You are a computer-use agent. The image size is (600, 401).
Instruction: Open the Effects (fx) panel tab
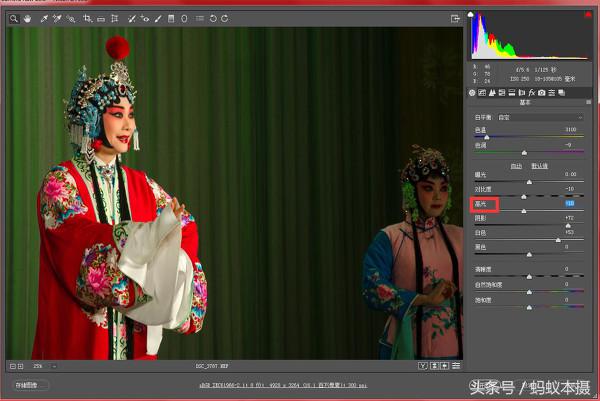pos(532,93)
